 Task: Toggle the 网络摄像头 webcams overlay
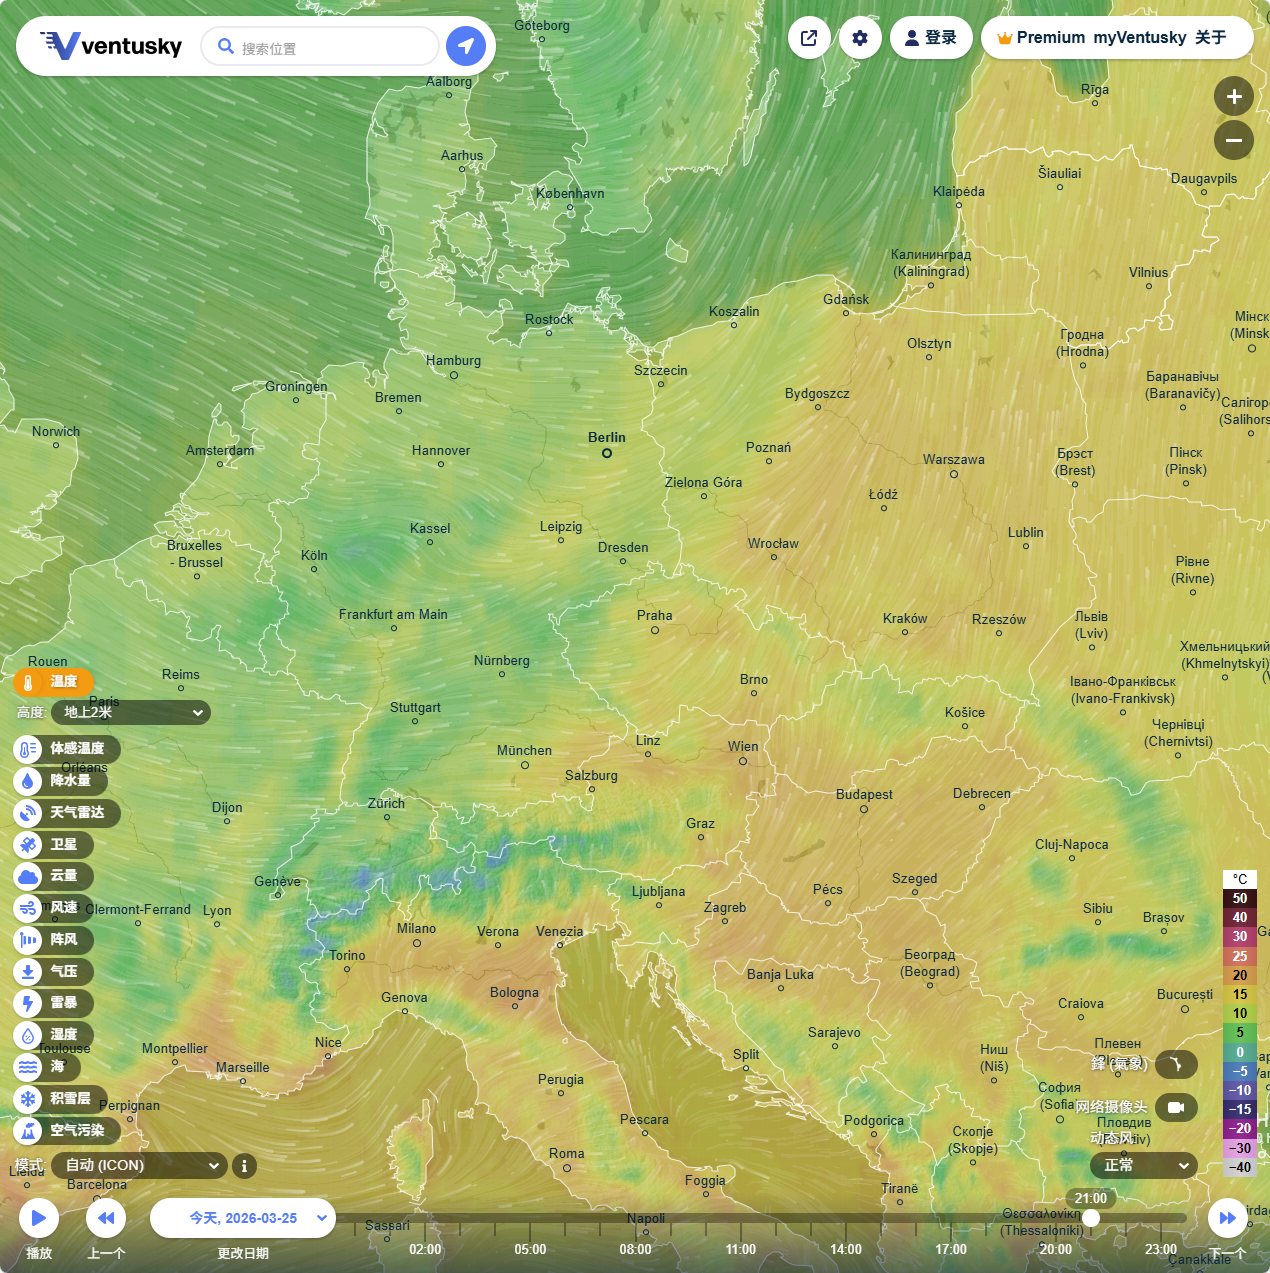(1176, 1107)
